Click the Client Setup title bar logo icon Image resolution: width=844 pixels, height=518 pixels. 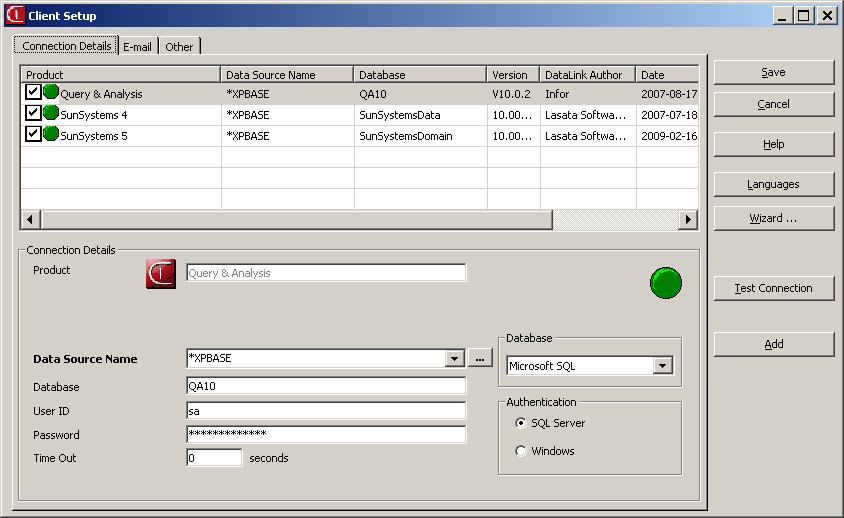click(x=15, y=15)
